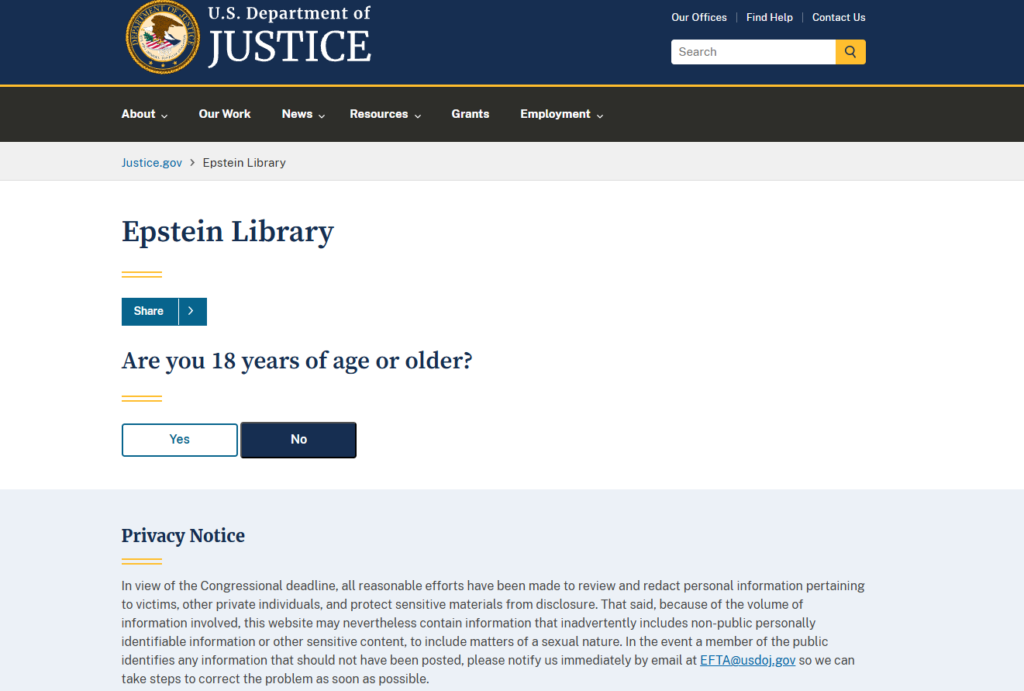1024x691 pixels.
Task: Click inside the Search input field
Action: pyautogui.click(x=750, y=51)
